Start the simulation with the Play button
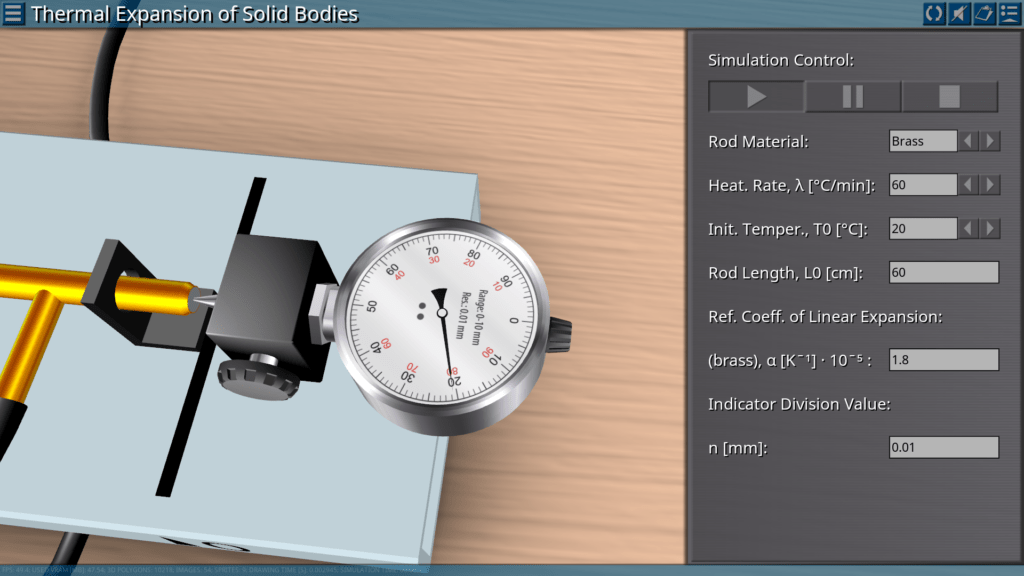 tap(756, 97)
